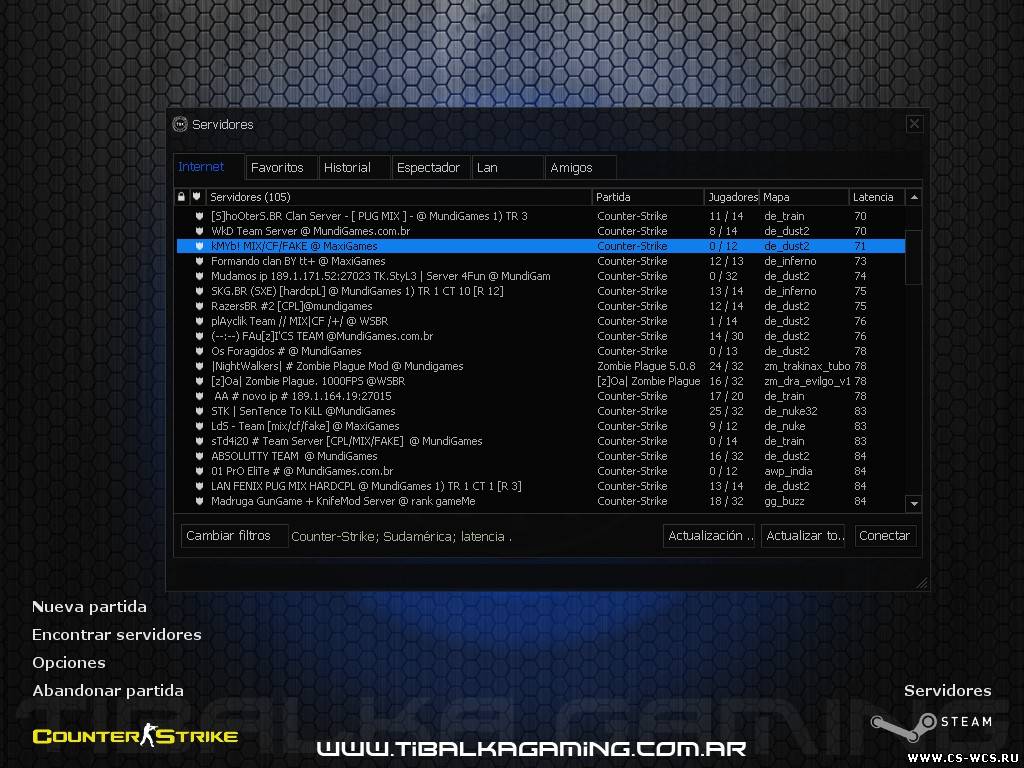Click shield icon of [S]hoOterS.BR Clan Server row
The image size is (1024, 768).
click(200, 216)
